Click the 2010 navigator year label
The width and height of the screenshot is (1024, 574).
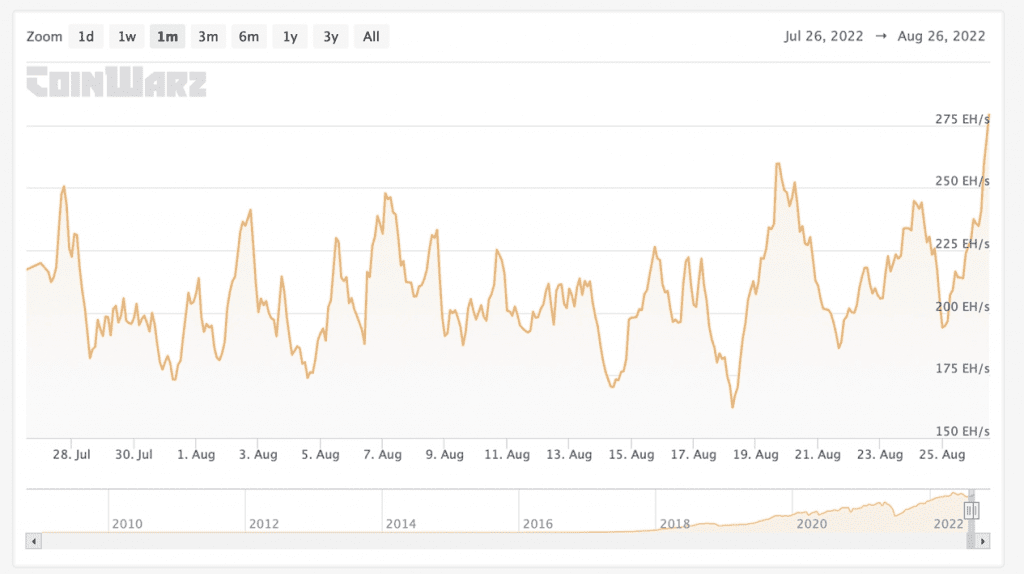[127, 524]
